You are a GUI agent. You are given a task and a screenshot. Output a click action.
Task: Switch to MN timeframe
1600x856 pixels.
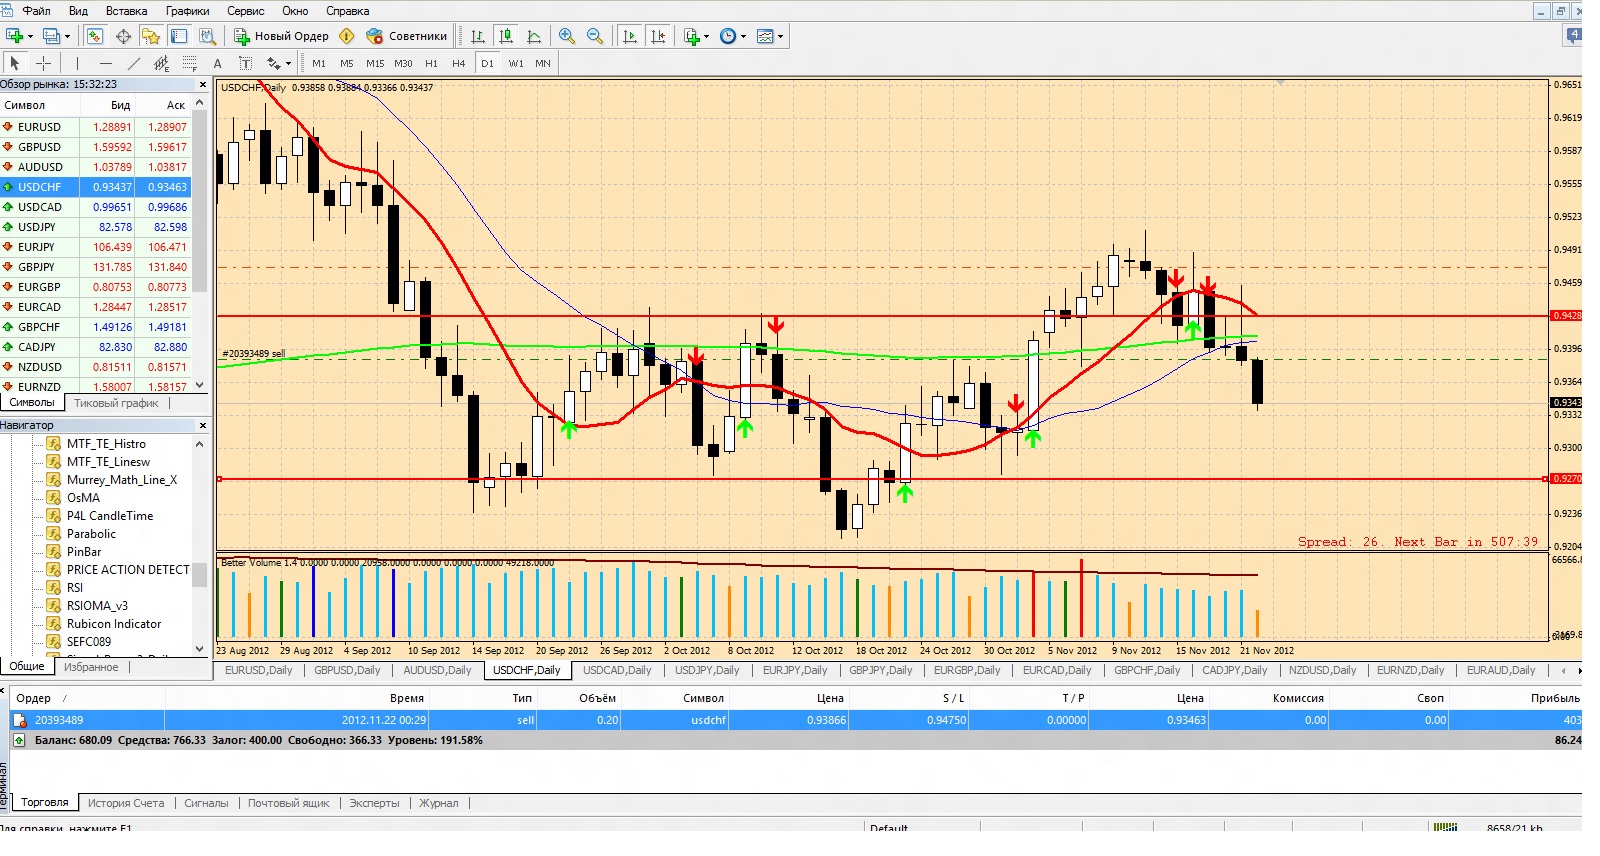[x=543, y=63]
